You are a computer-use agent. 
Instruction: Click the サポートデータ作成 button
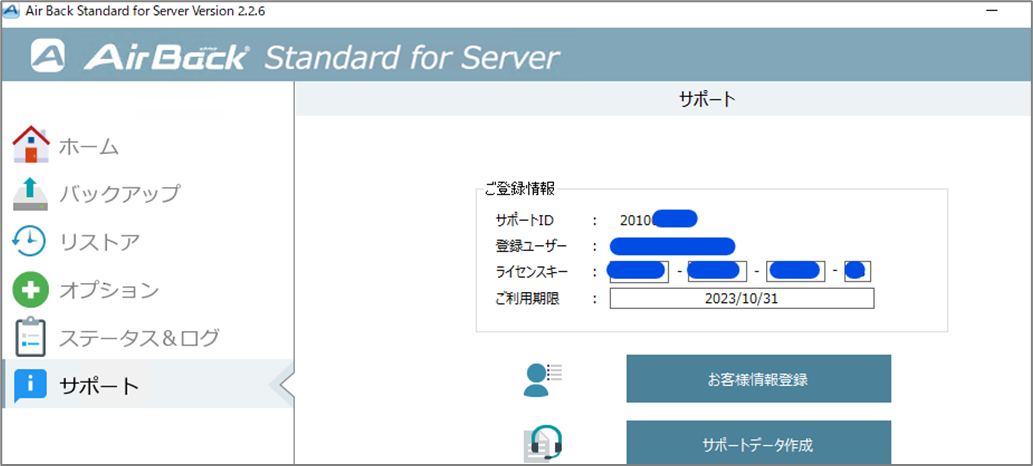coord(758,444)
